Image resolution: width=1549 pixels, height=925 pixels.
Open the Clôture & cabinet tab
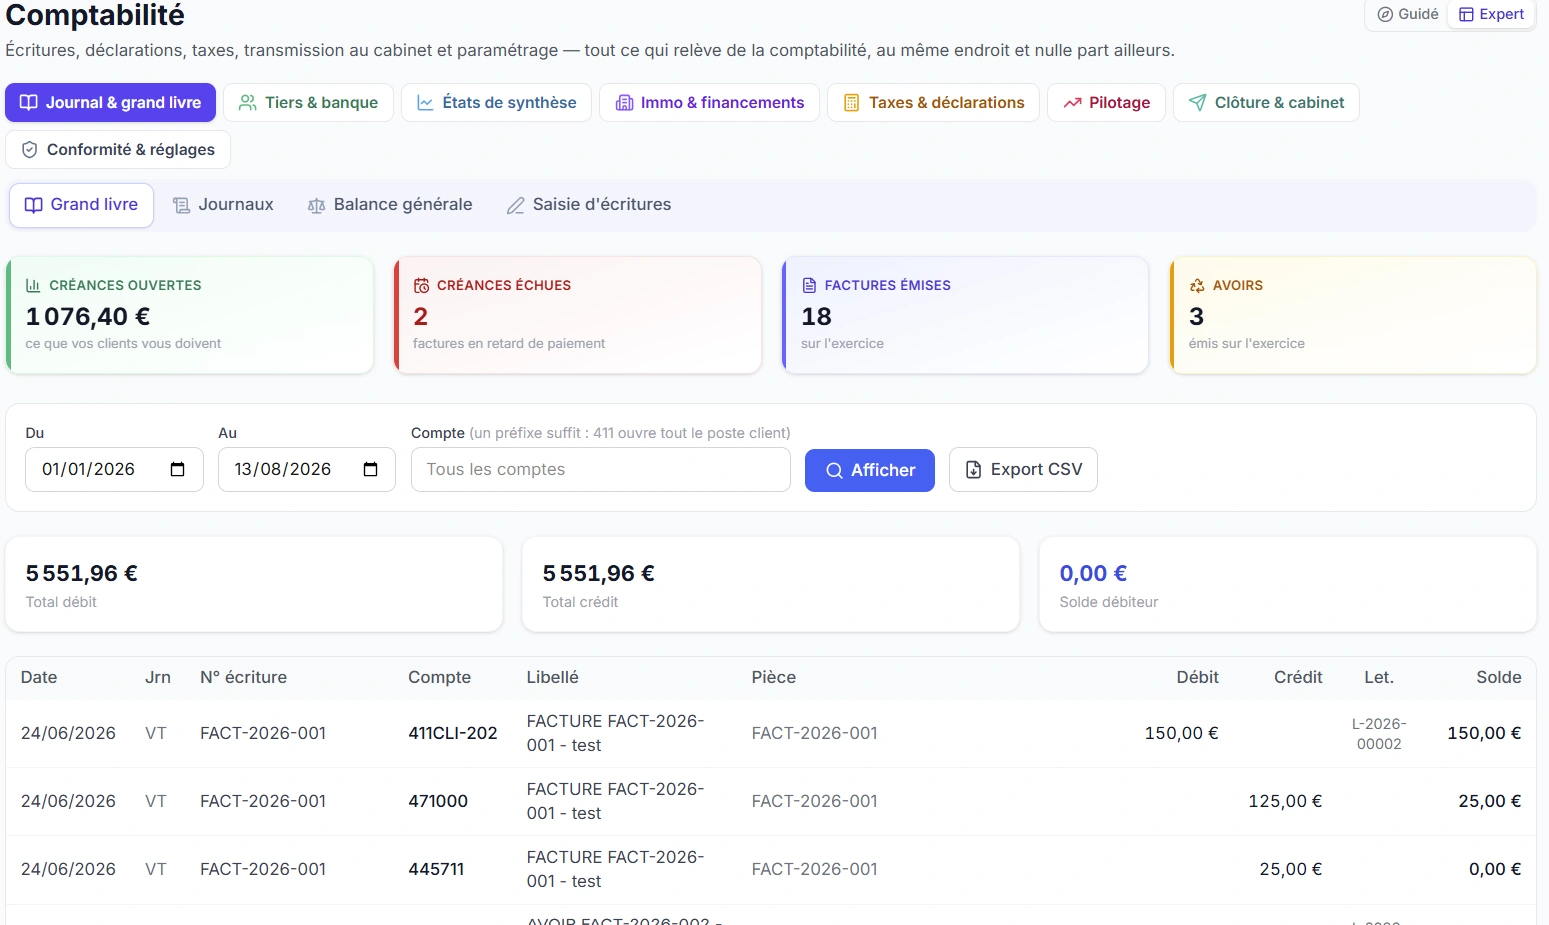pyautogui.click(x=1266, y=102)
